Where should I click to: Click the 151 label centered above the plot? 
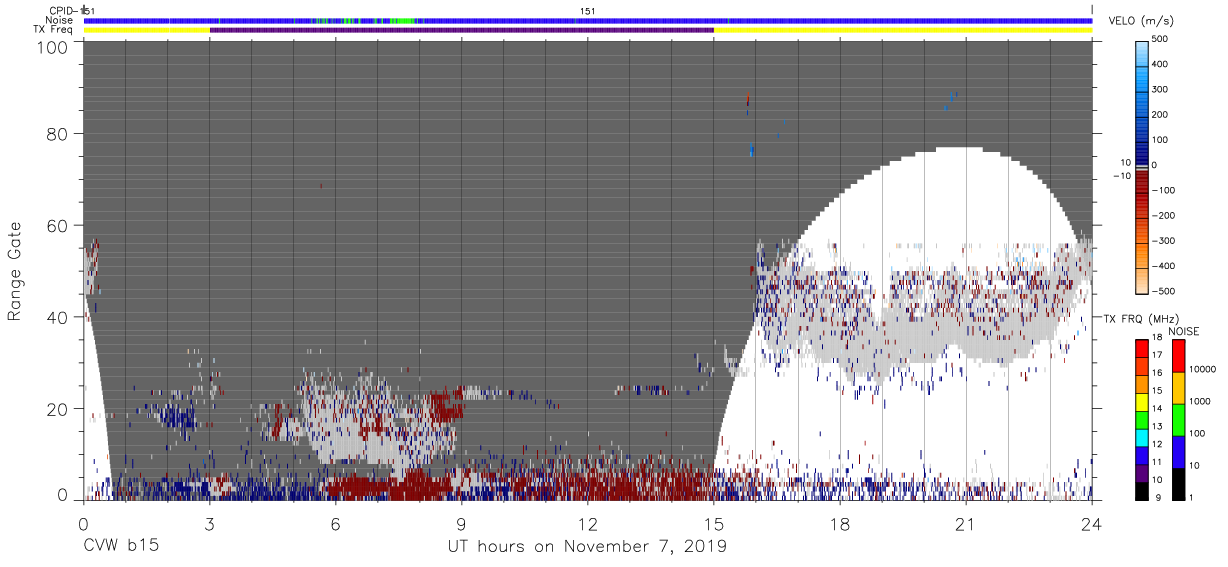[x=588, y=10]
